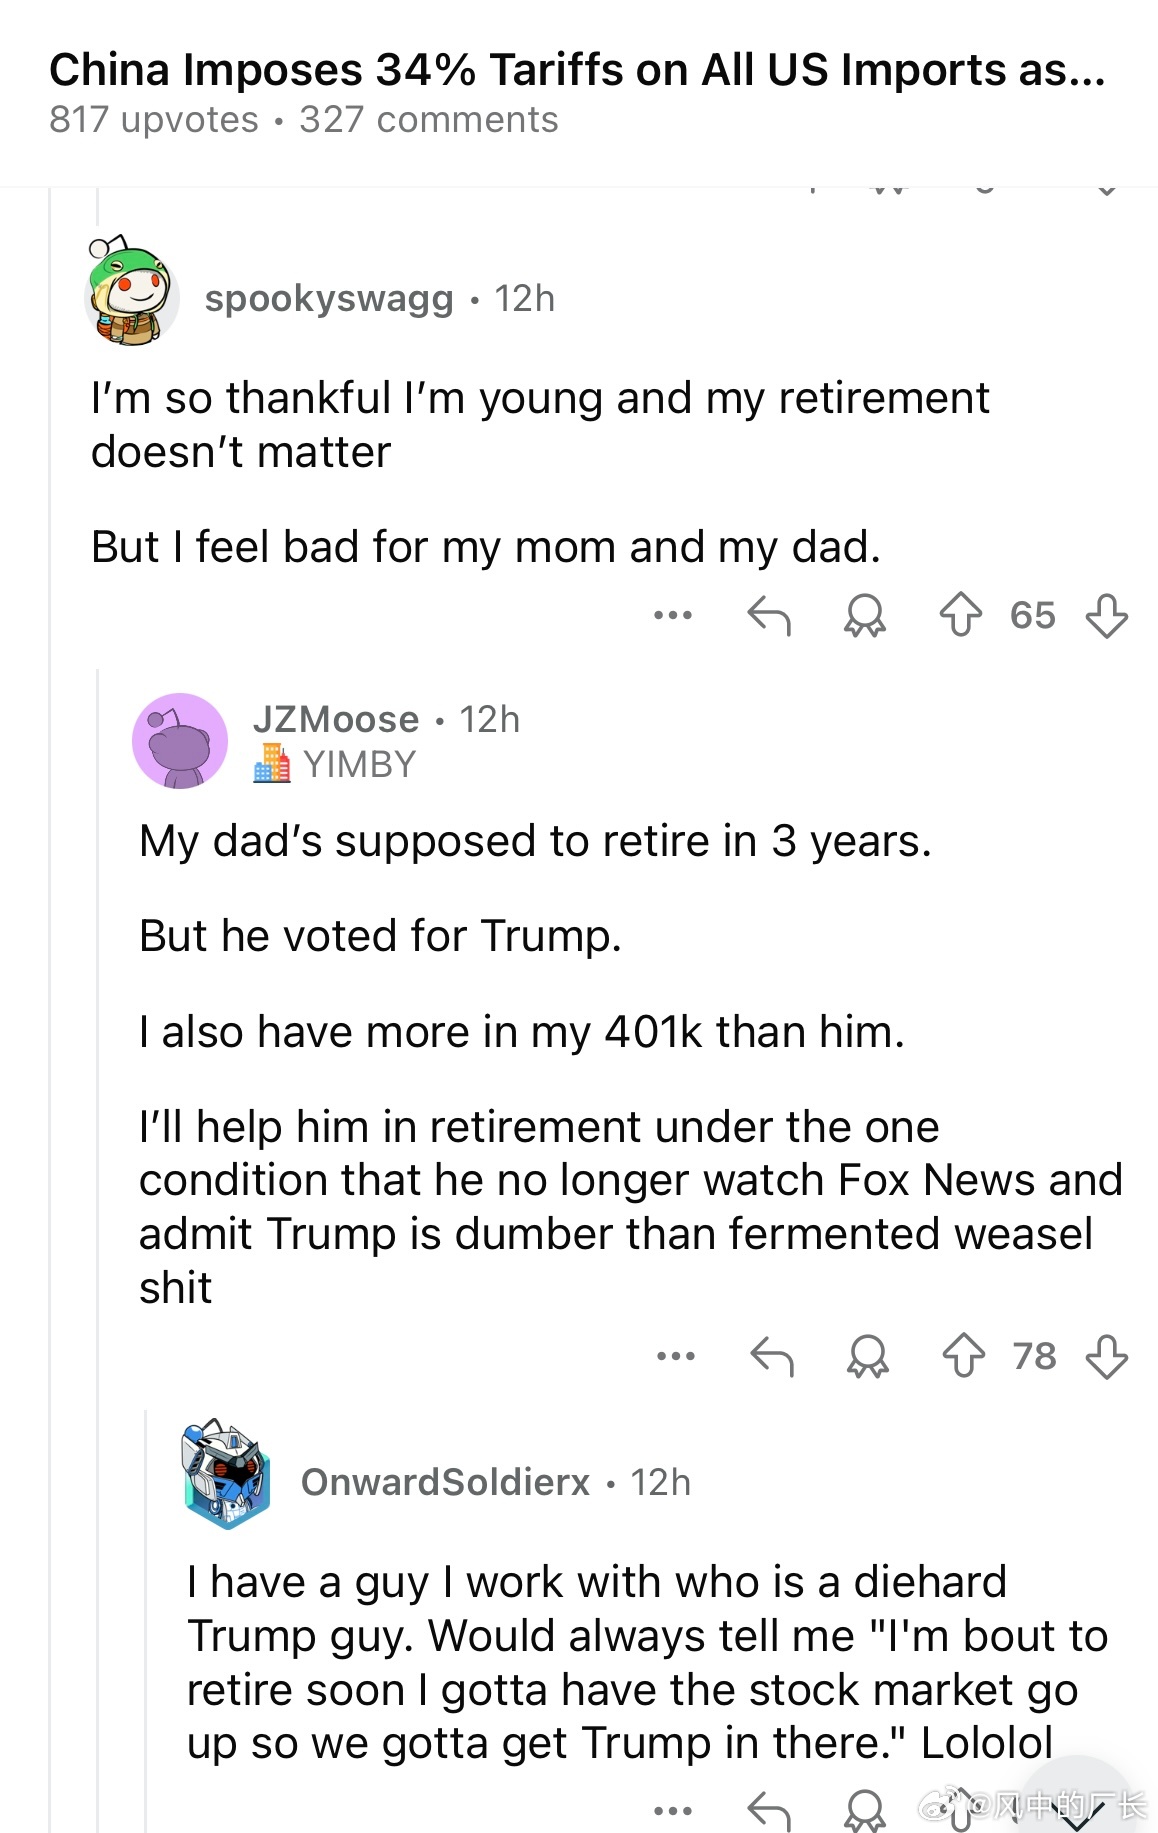The image size is (1158, 1833).
Task: Open more options on OnwardSoldierx's comment
Action: pos(673,1810)
